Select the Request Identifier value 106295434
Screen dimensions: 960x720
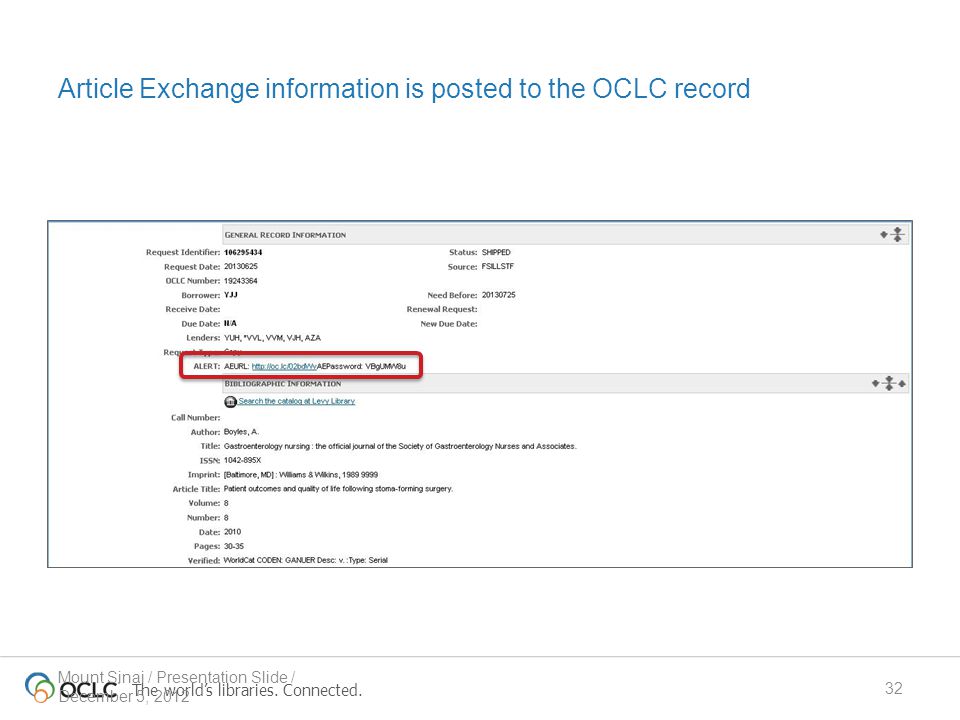click(243, 252)
